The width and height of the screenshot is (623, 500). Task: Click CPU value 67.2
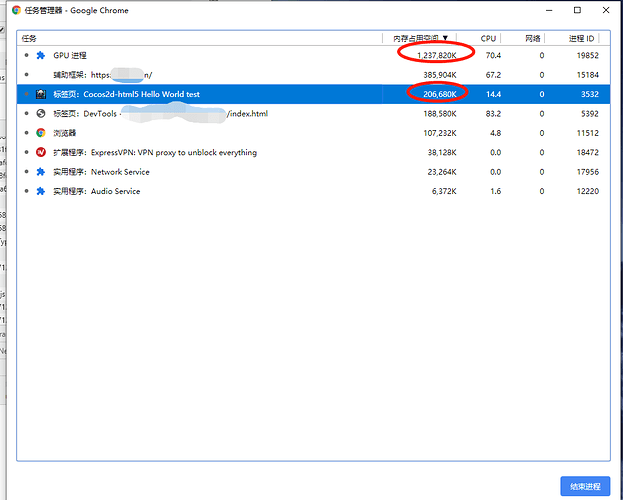pos(493,75)
